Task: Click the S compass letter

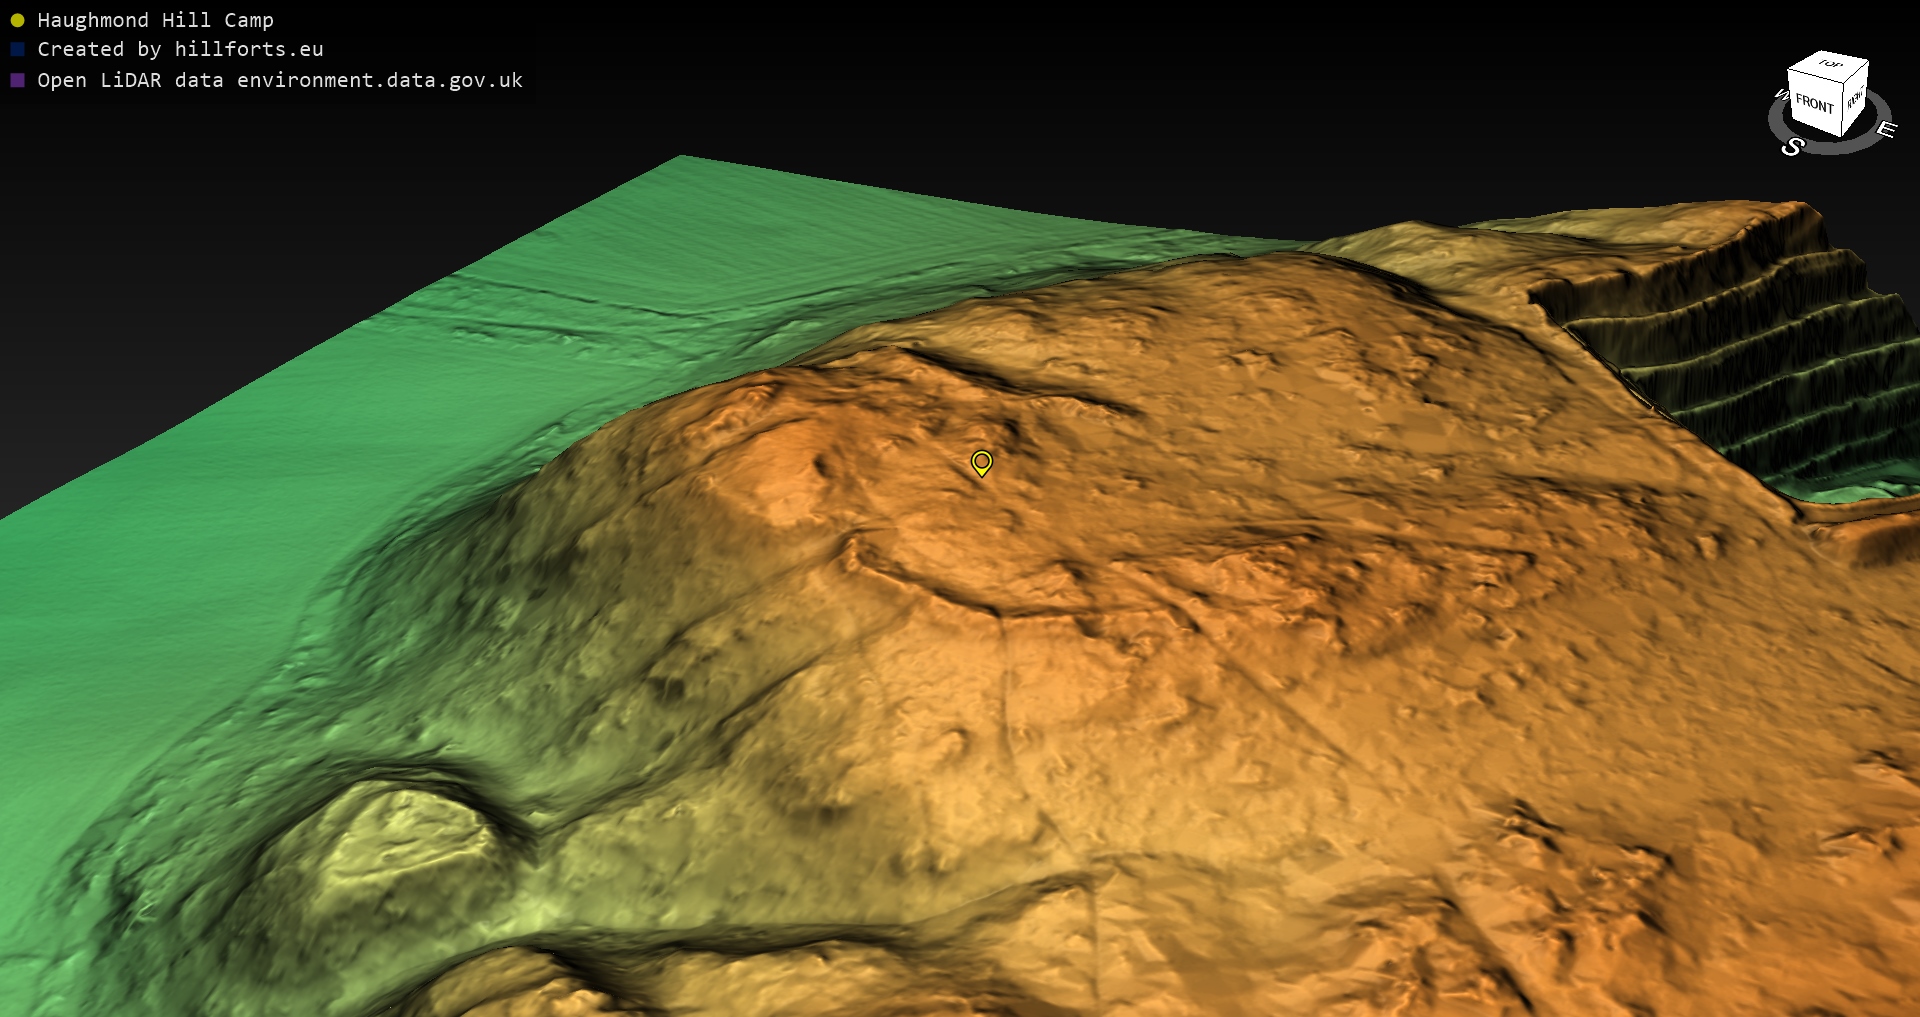Action: [x=1792, y=147]
